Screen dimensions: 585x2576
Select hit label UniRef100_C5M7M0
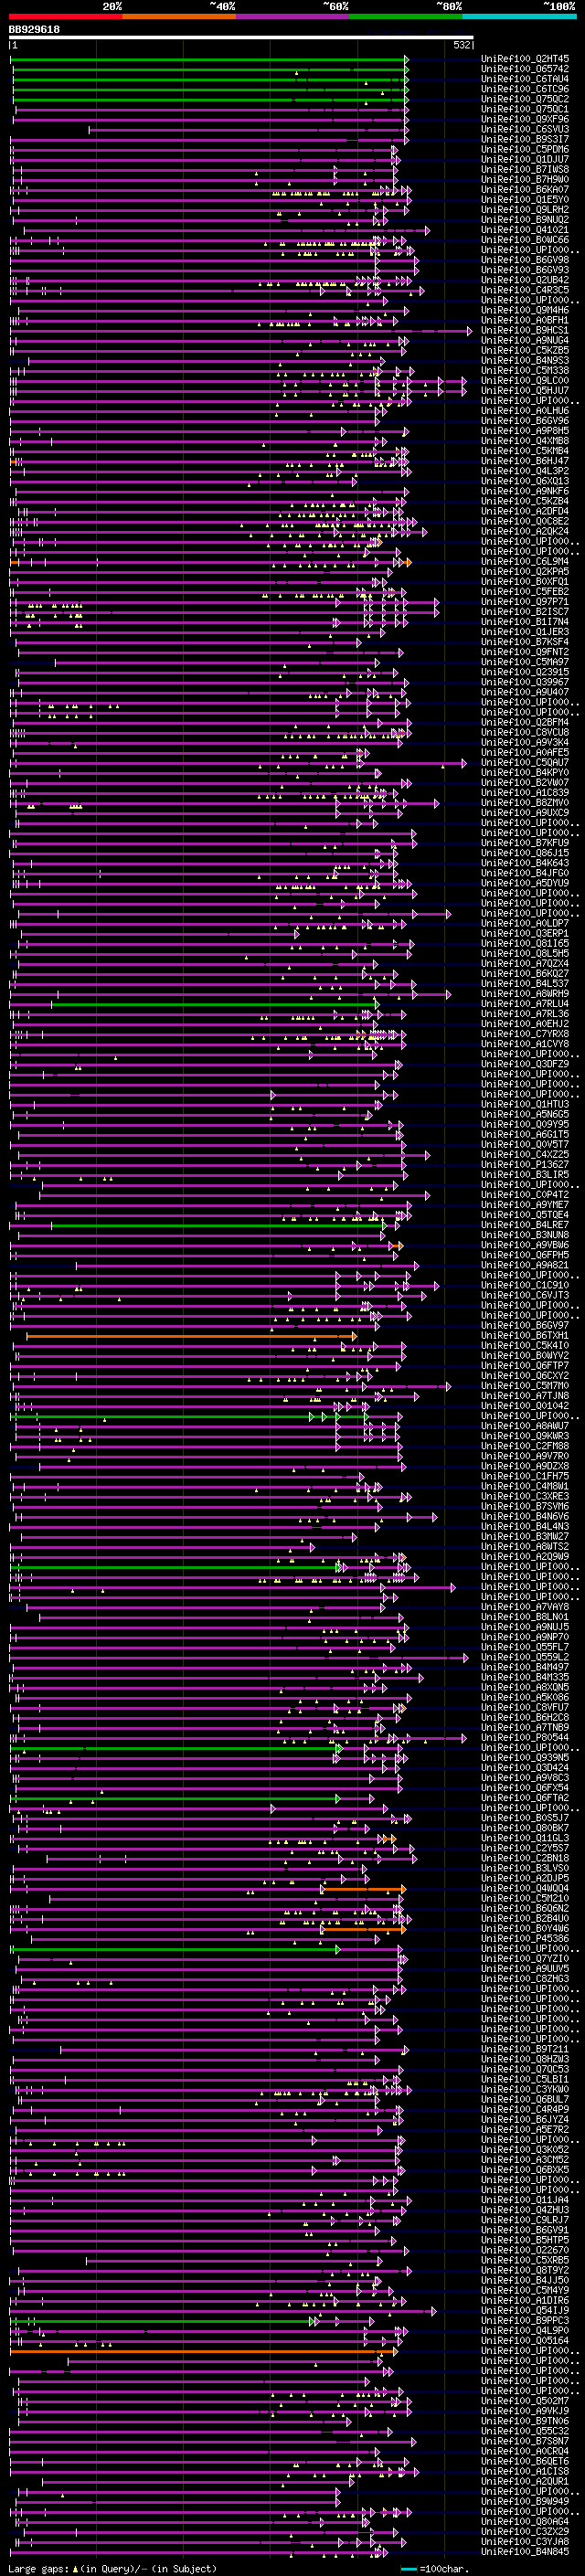(x=525, y=1385)
